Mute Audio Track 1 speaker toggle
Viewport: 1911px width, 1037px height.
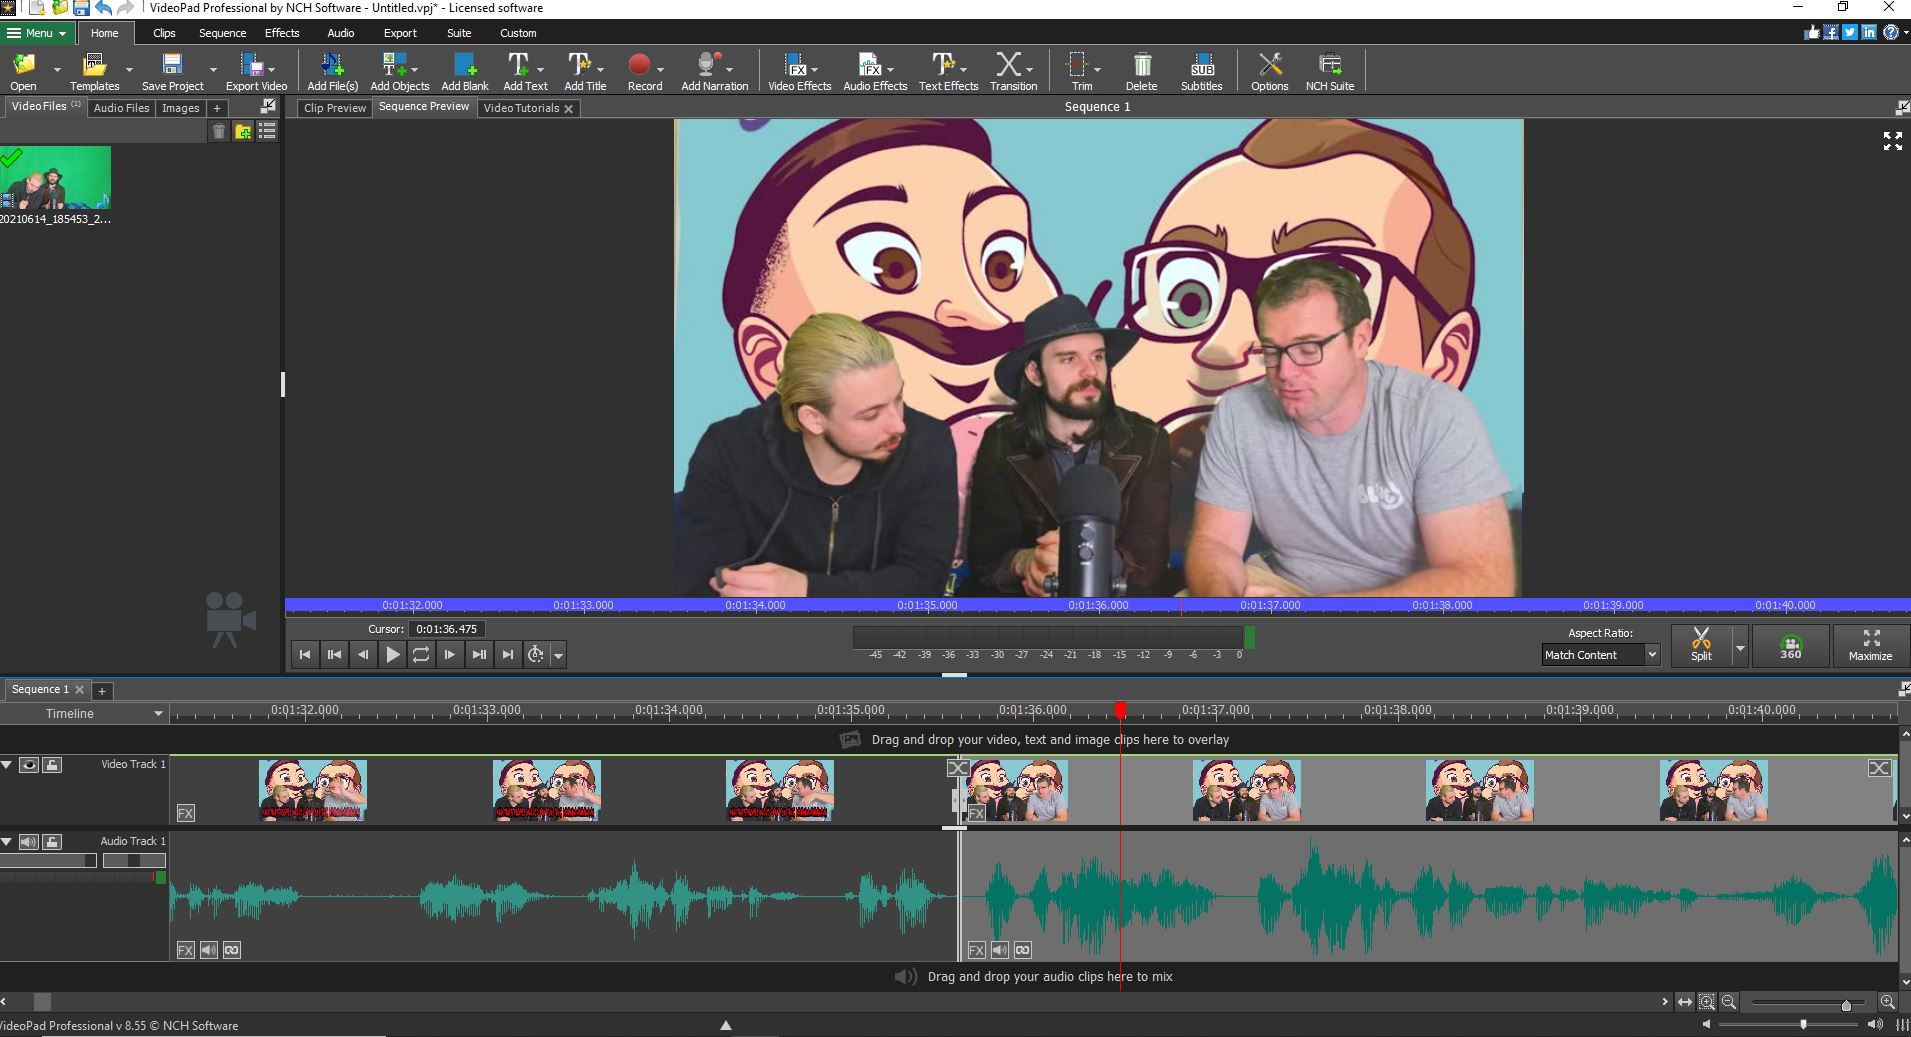(29, 842)
